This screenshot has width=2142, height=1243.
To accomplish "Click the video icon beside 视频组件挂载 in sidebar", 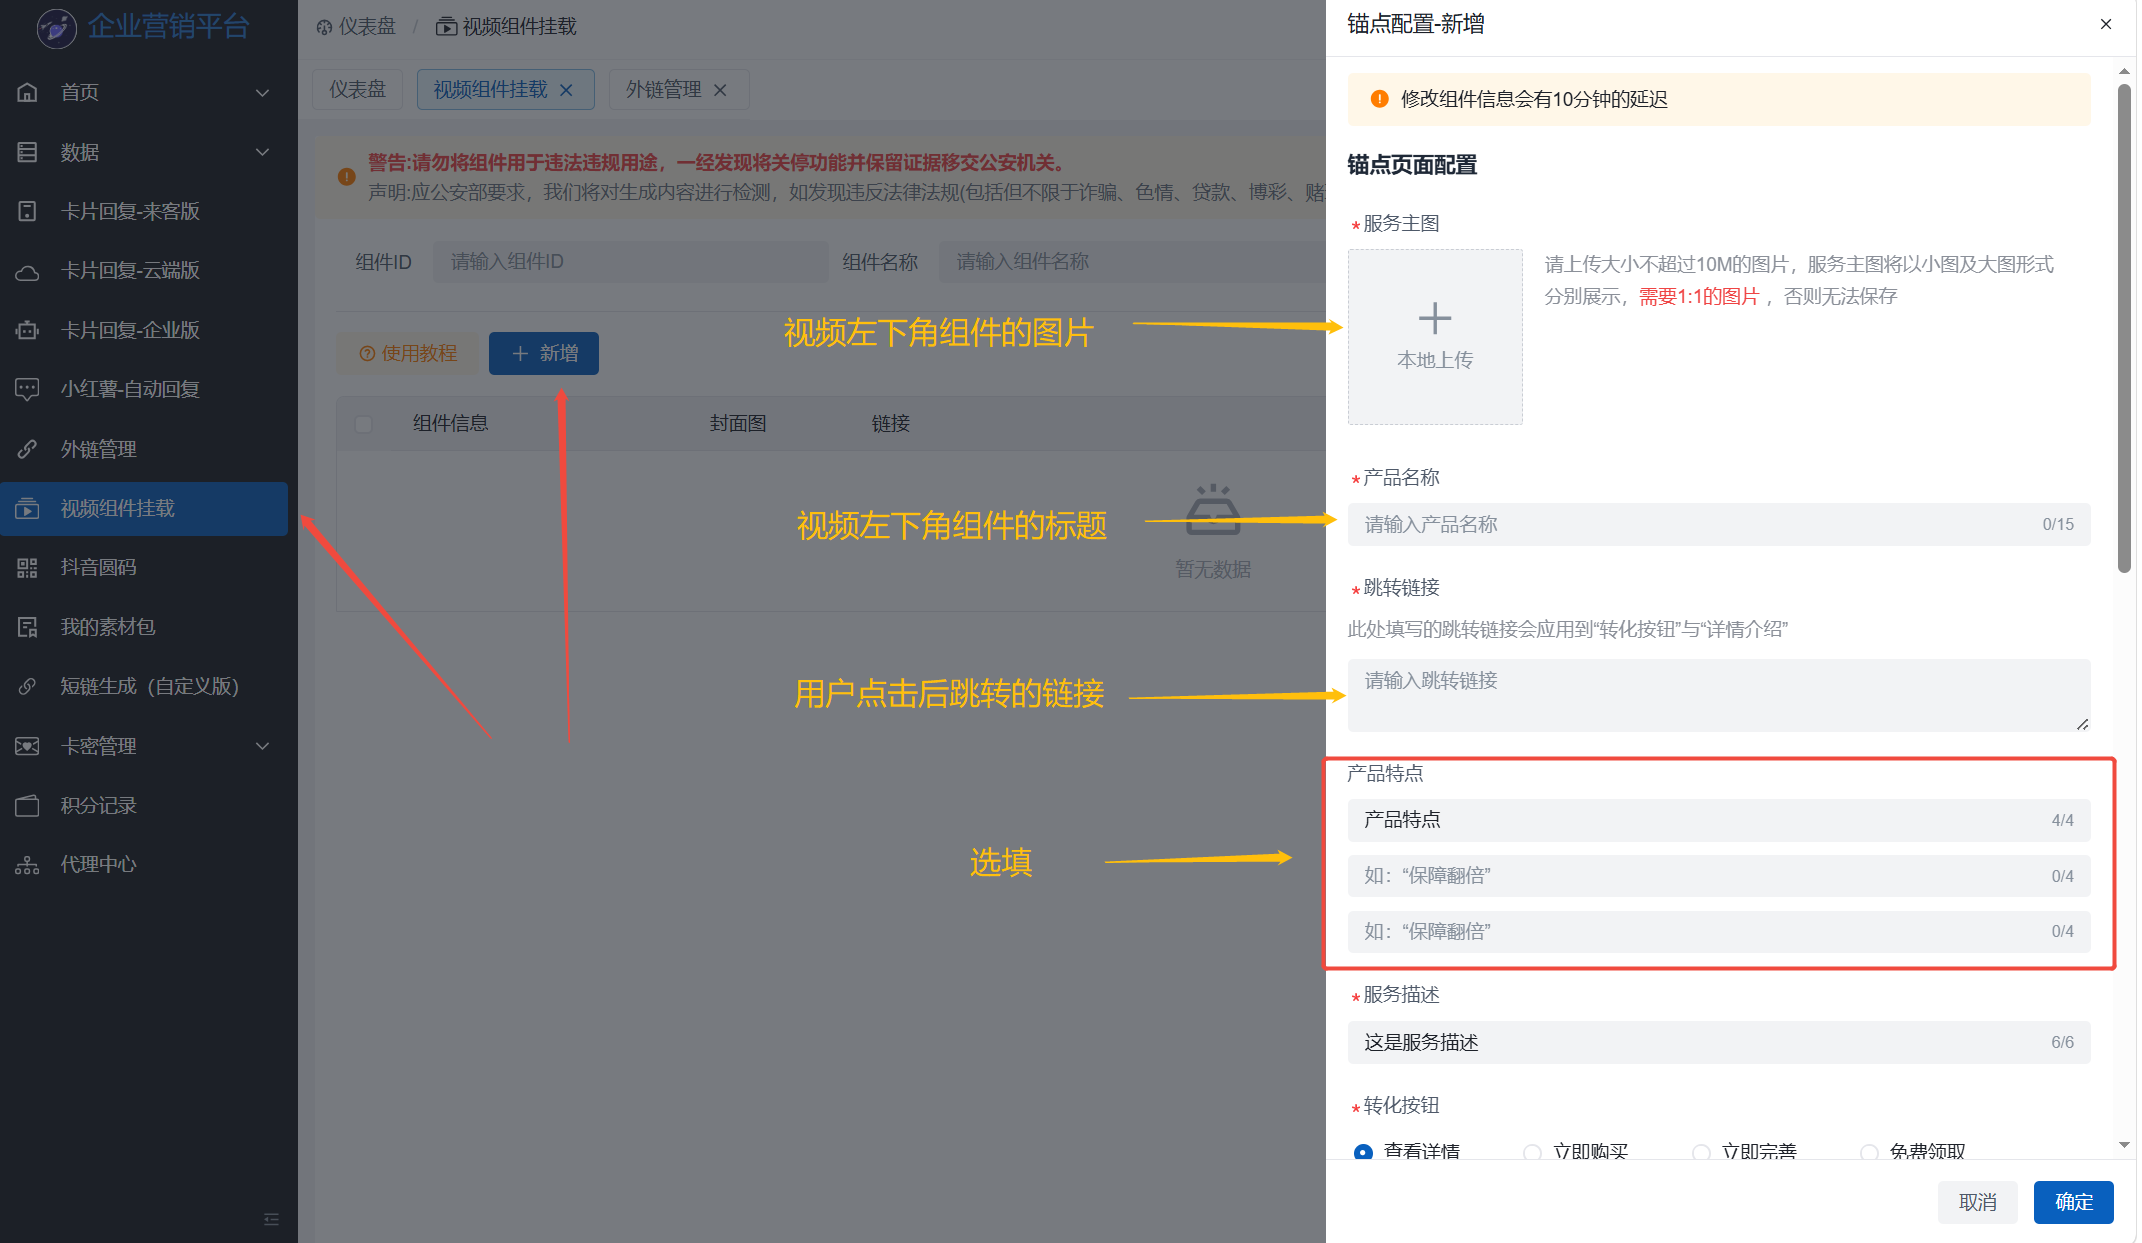I will click(27, 508).
